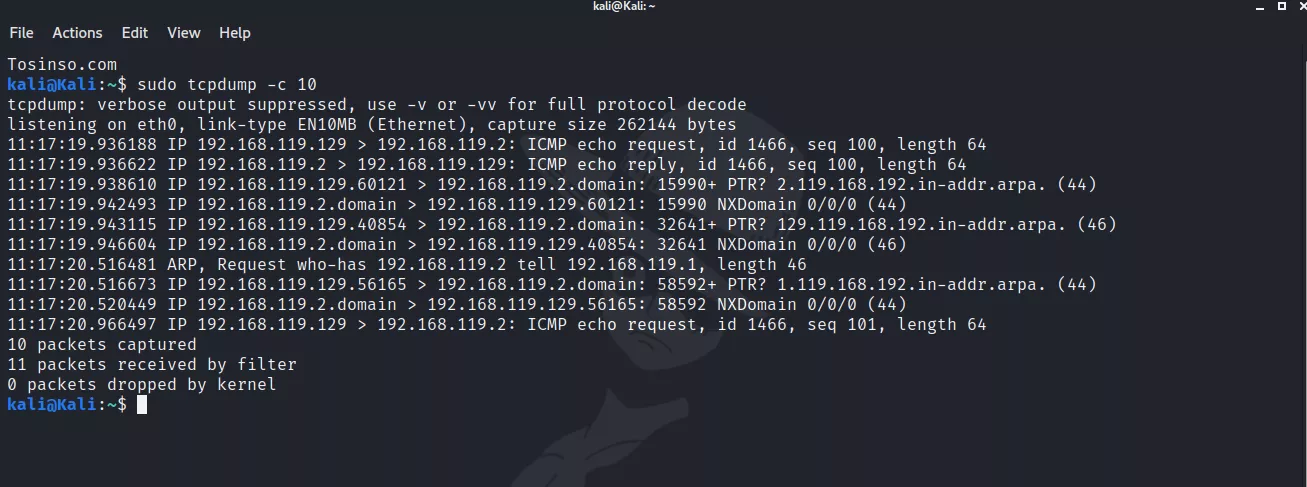
Task: Click the 'listening on eth0' line
Action: click(x=371, y=124)
